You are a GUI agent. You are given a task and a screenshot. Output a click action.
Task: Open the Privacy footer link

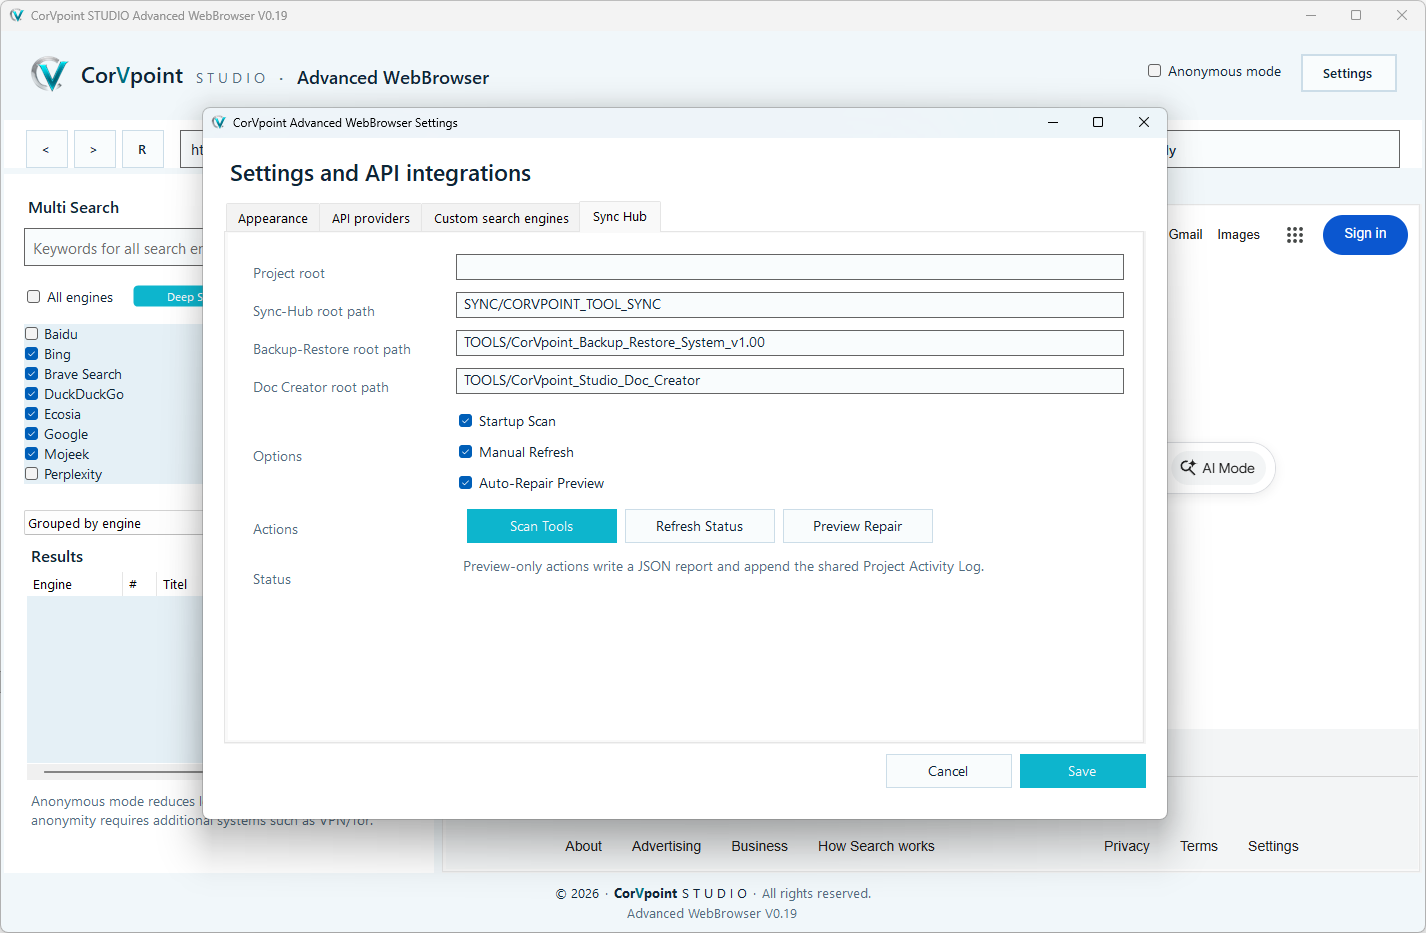pos(1127,846)
